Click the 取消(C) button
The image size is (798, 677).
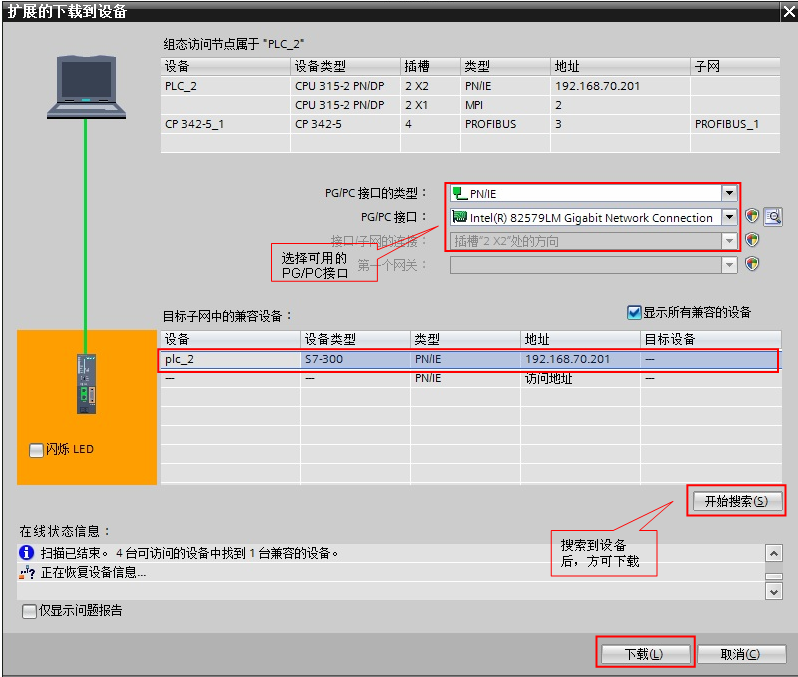[740, 654]
